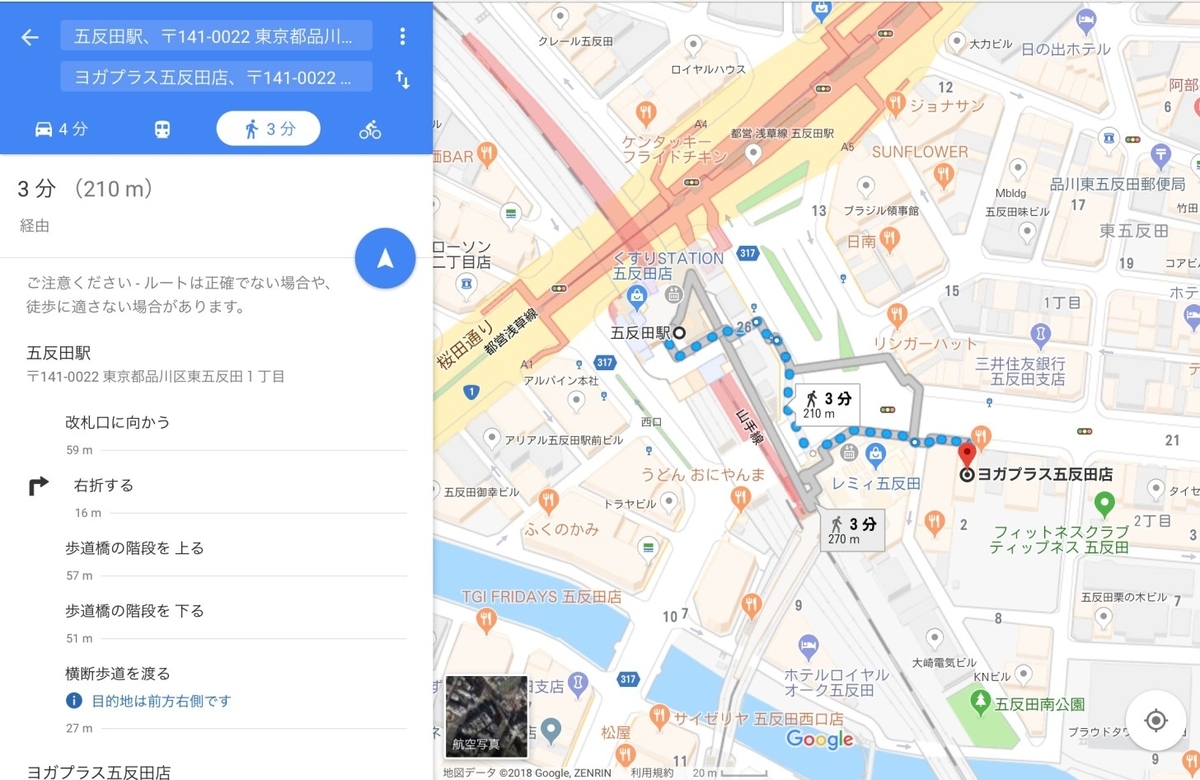The height and width of the screenshot is (780, 1200).
Task: Click the ブラジル領事館 place pin
Action: (866, 185)
